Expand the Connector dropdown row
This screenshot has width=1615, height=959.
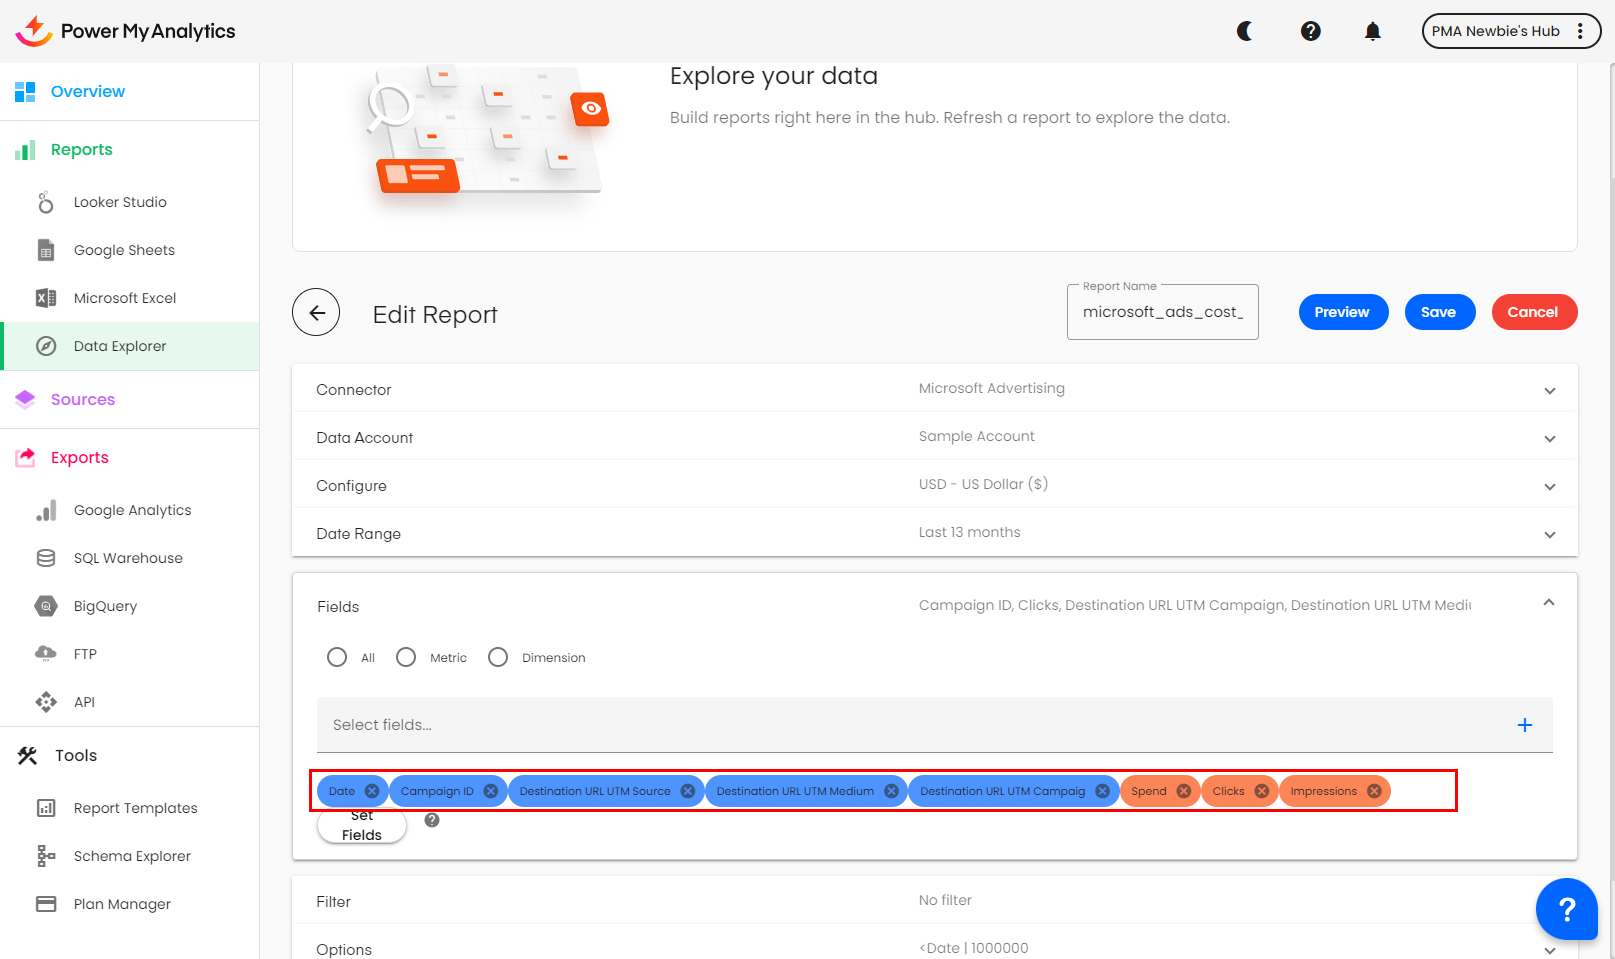click(x=1549, y=390)
